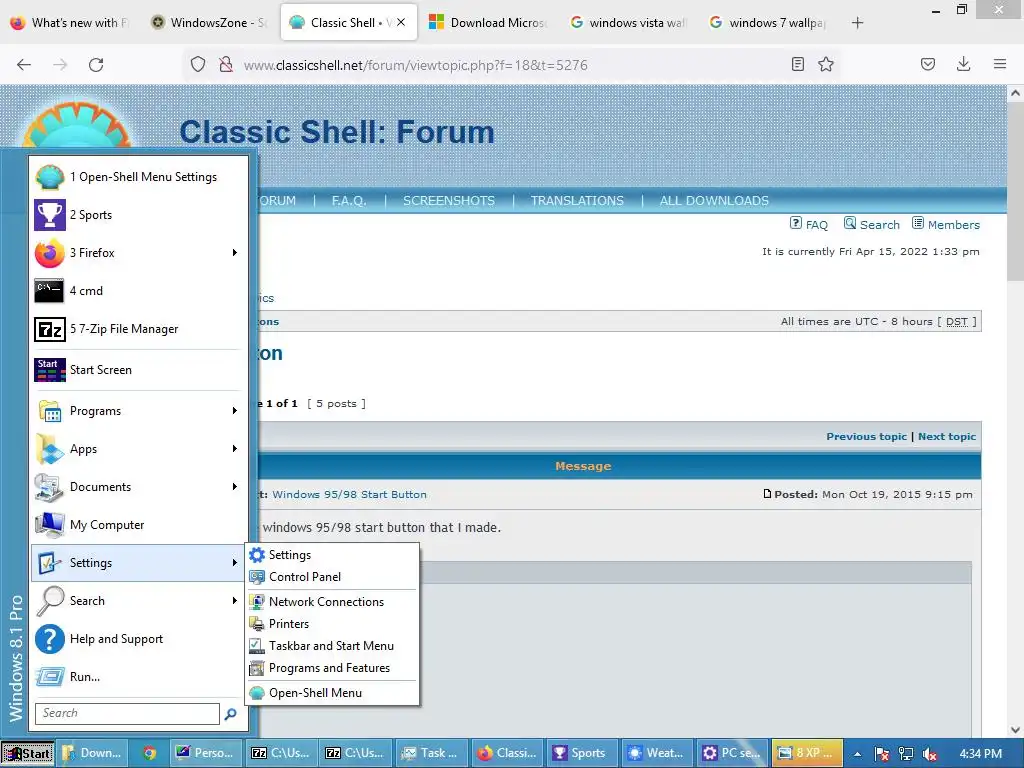Screen dimensions: 1024x768
Task: Click Firefox back arrow button
Action: [24, 65]
